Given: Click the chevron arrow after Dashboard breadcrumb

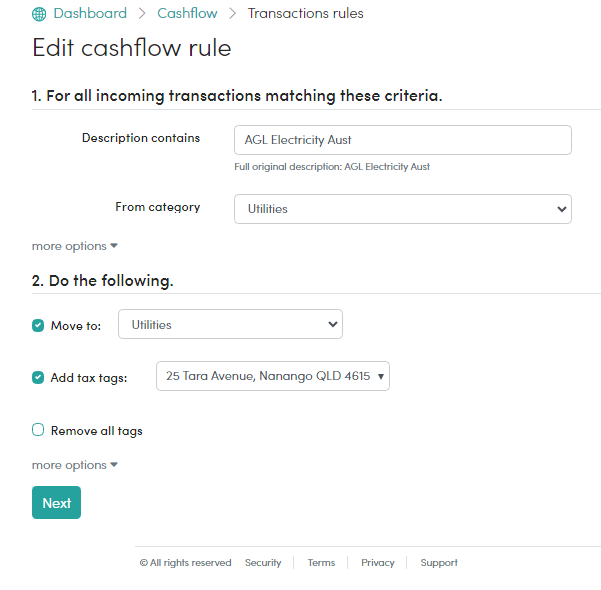Looking at the screenshot, I should (x=142, y=14).
